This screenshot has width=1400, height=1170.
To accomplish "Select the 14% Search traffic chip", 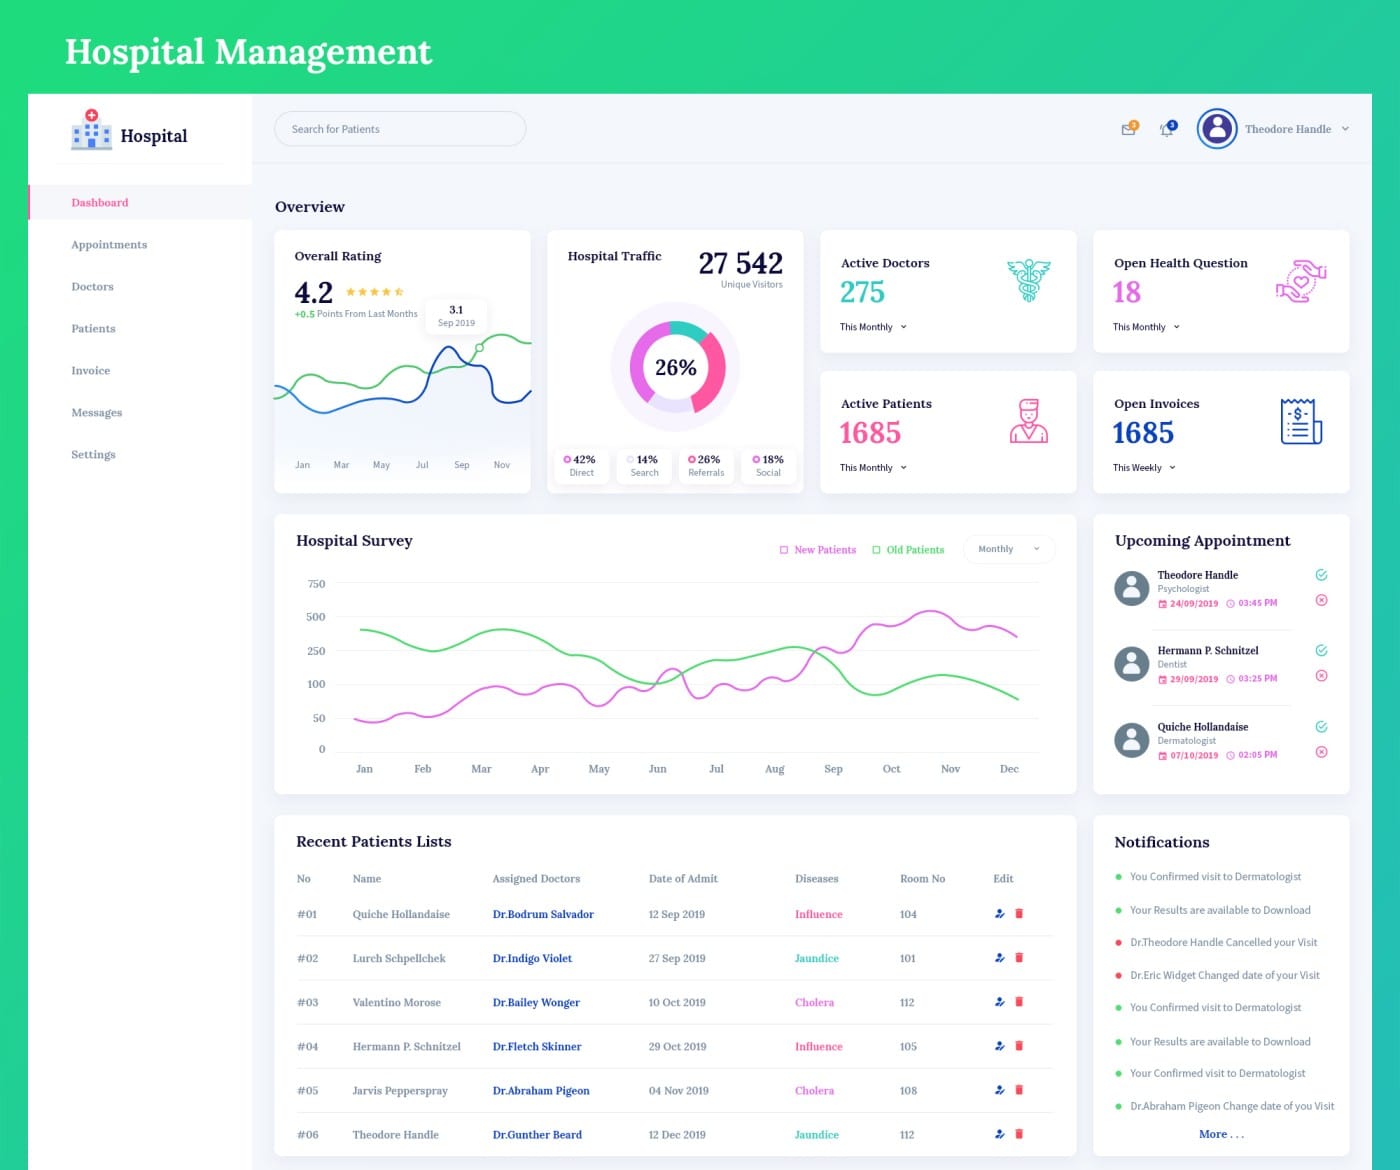I will (x=644, y=466).
